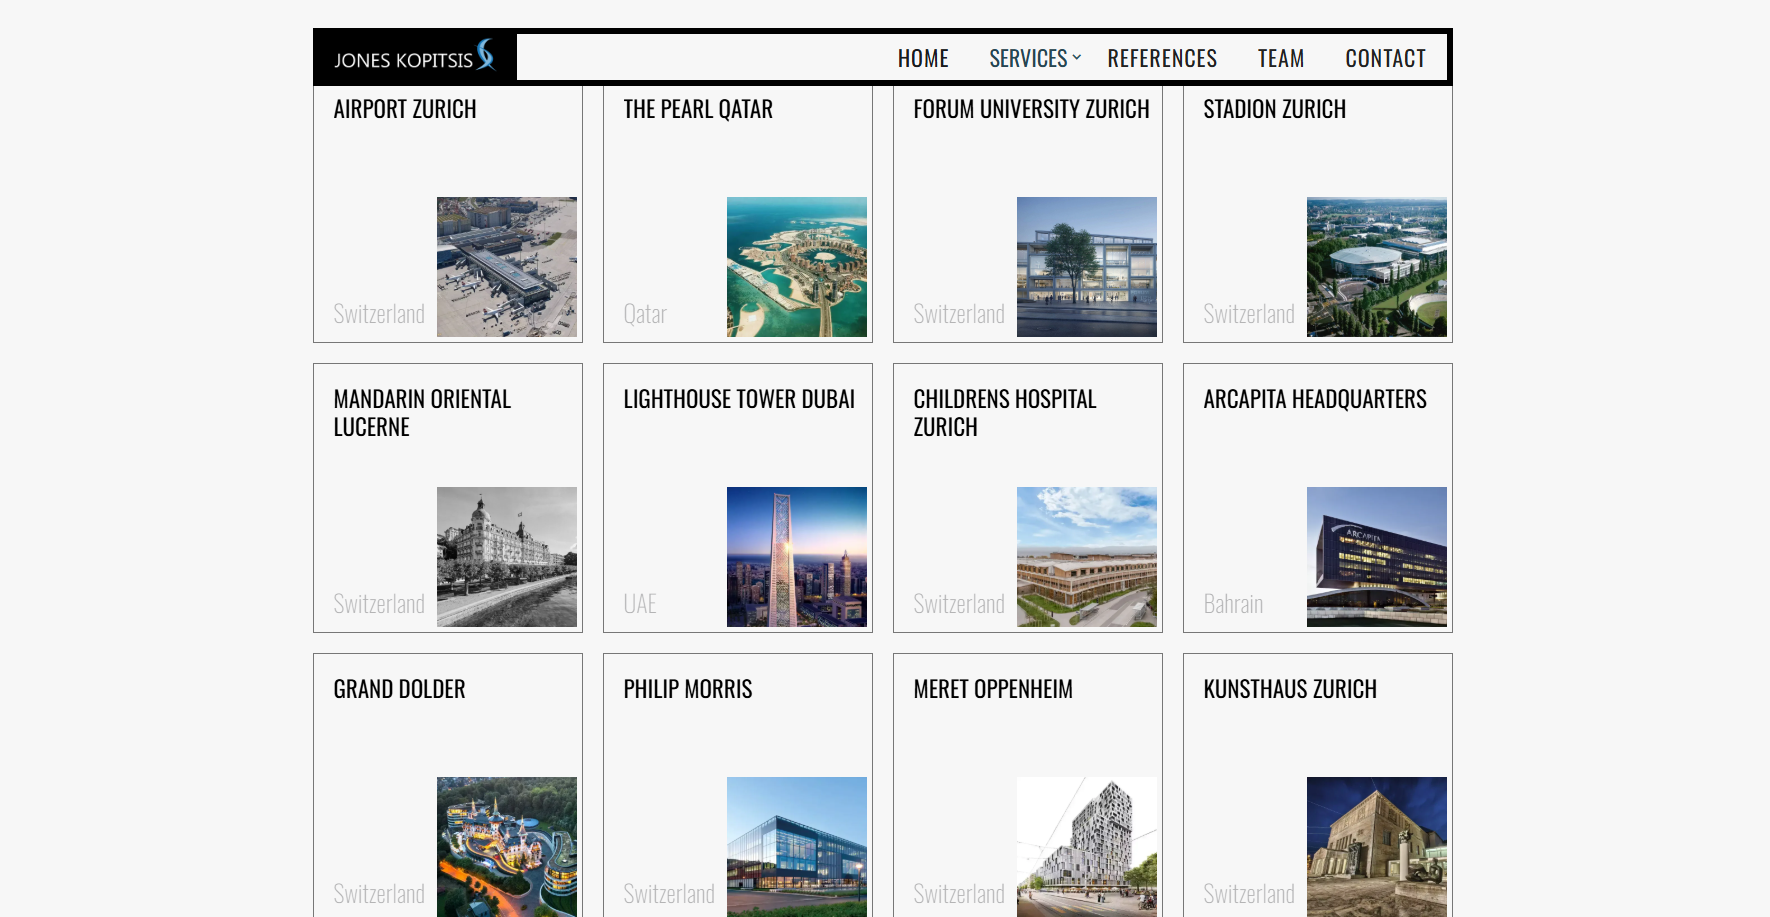Open Lighthouse Tower Dubai project title

coord(739,399)
